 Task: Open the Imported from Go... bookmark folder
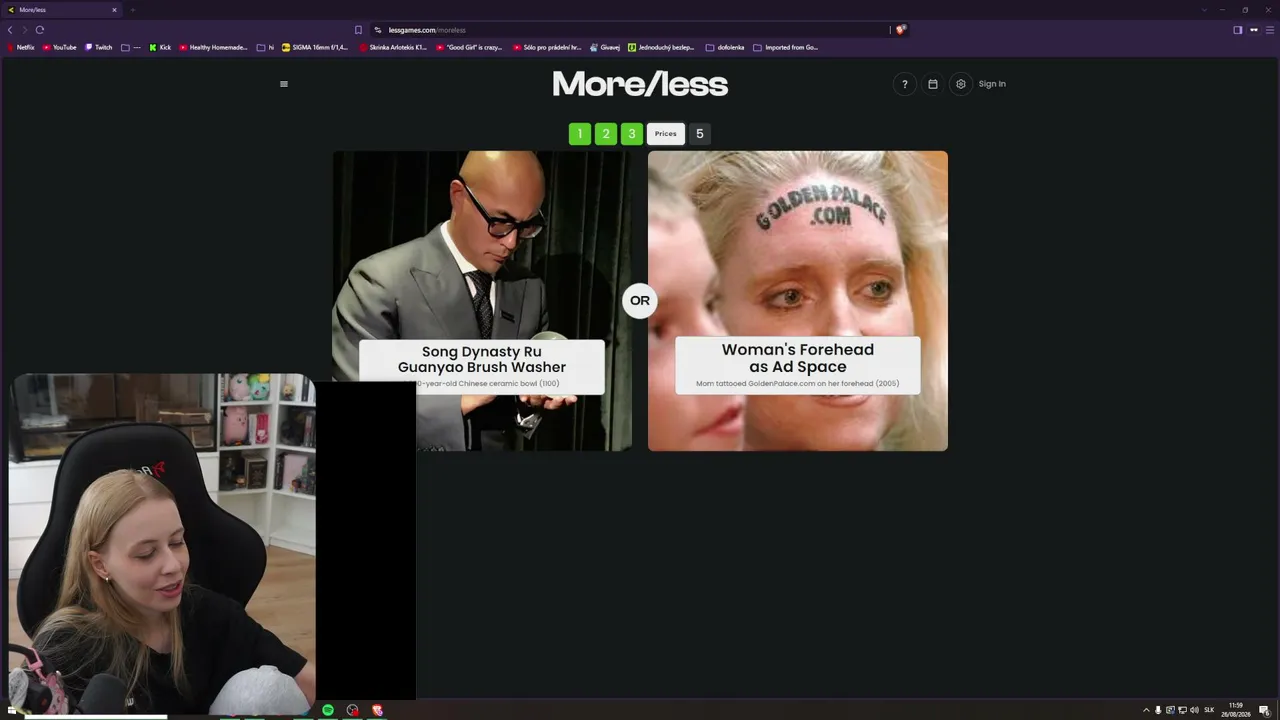click(786, 47)
